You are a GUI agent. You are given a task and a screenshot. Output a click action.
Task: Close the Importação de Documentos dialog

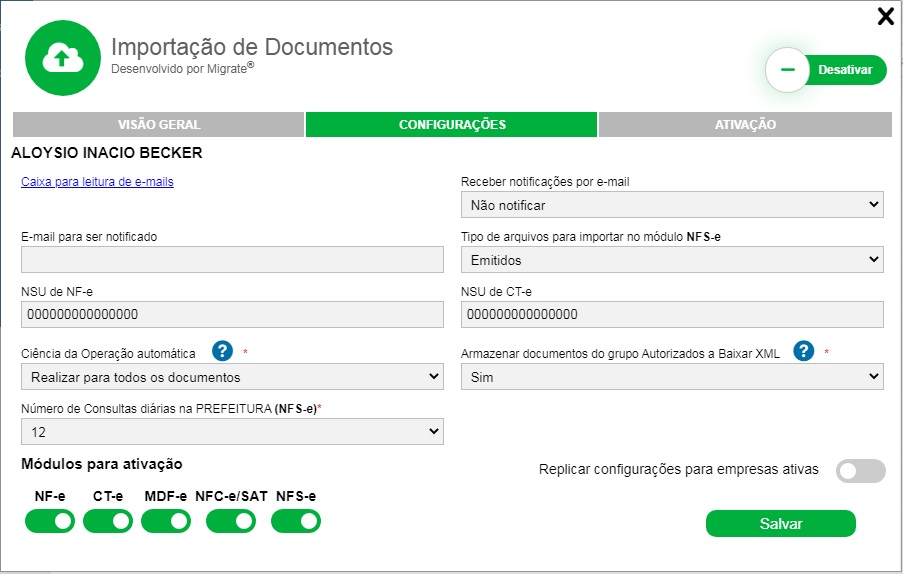(x=885, y=16)
